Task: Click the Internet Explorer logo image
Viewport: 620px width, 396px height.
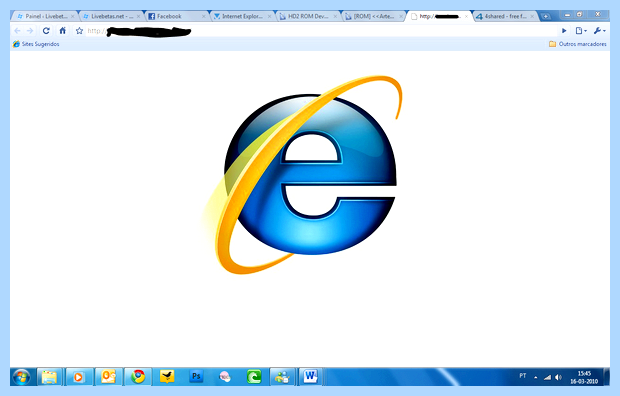Action: click(302, 174)
